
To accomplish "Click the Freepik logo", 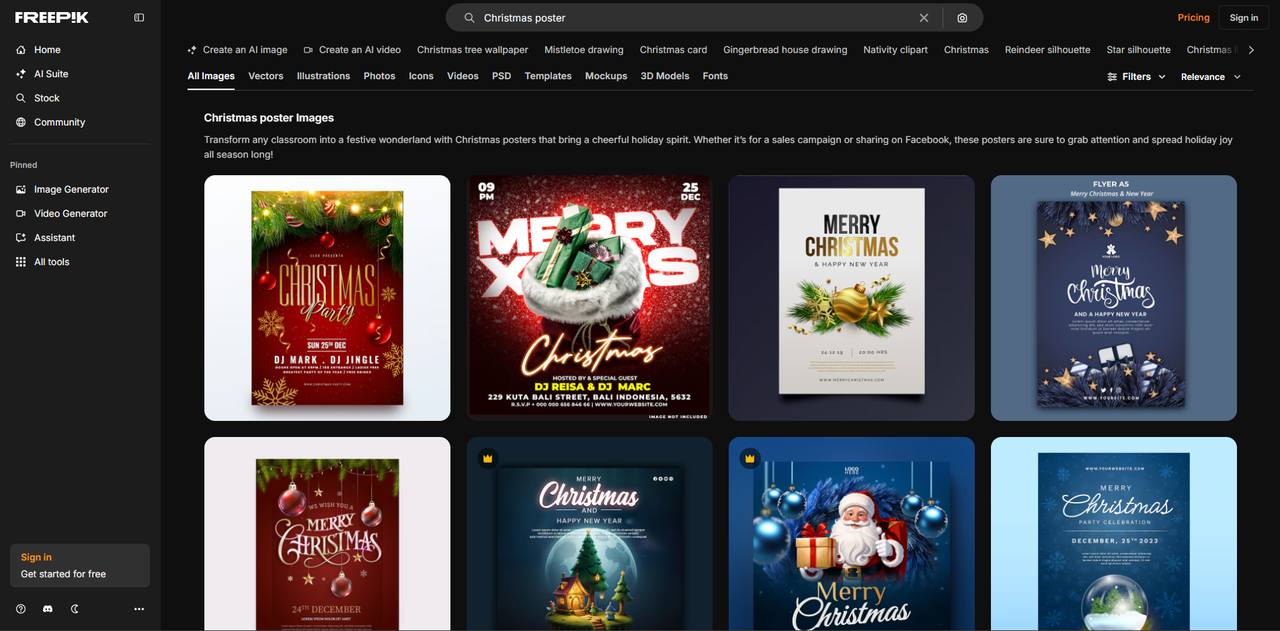I will (x=52, y=17).
